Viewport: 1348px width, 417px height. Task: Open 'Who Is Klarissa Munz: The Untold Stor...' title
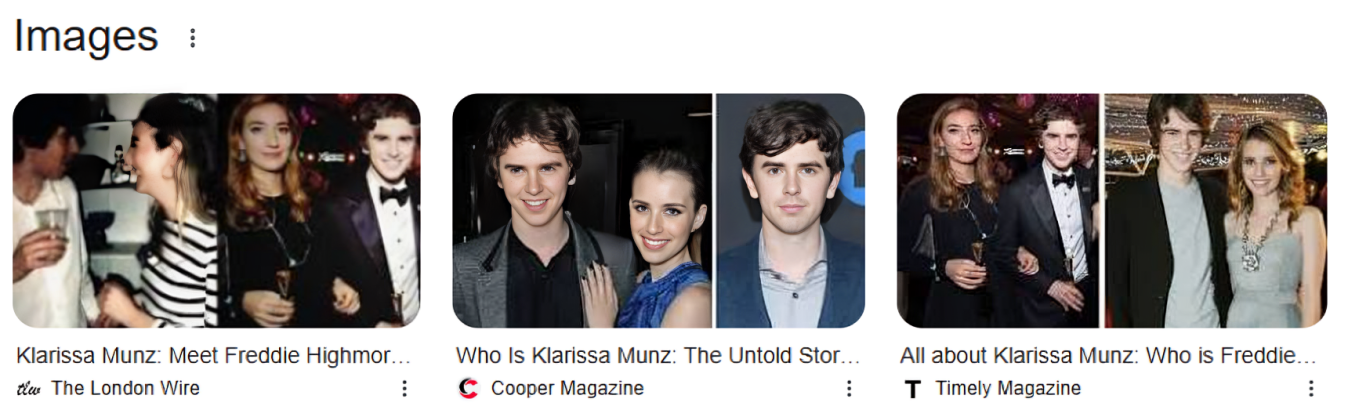[658, 356]
